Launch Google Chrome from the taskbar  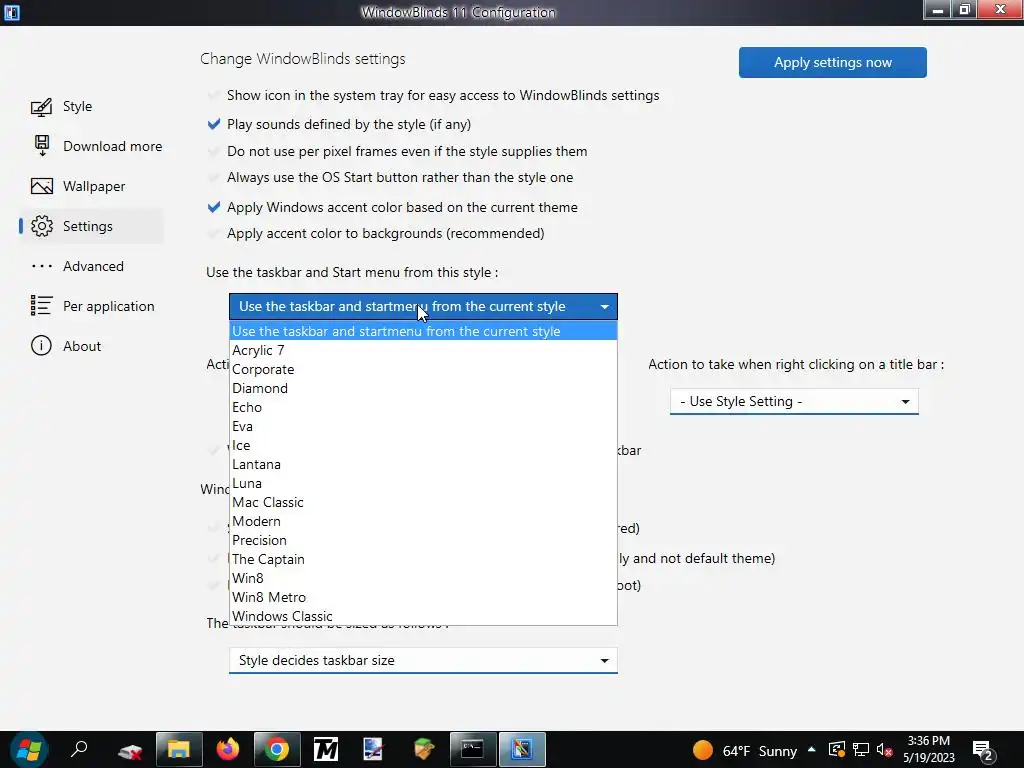point(277,749)
